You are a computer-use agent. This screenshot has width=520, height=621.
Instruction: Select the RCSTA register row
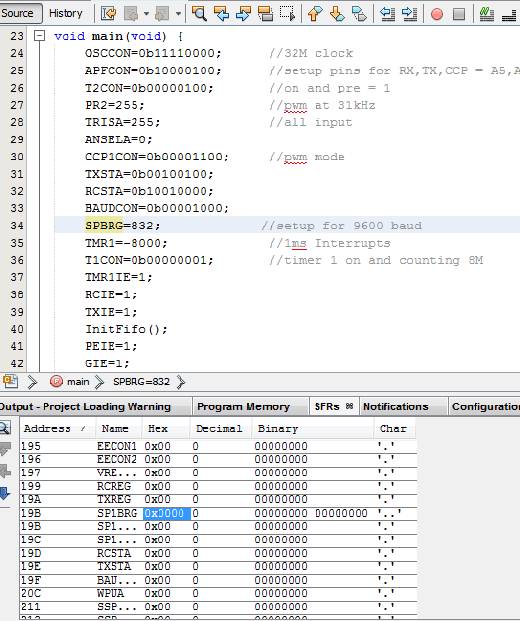pyautogui.click(x=218, y=553)
